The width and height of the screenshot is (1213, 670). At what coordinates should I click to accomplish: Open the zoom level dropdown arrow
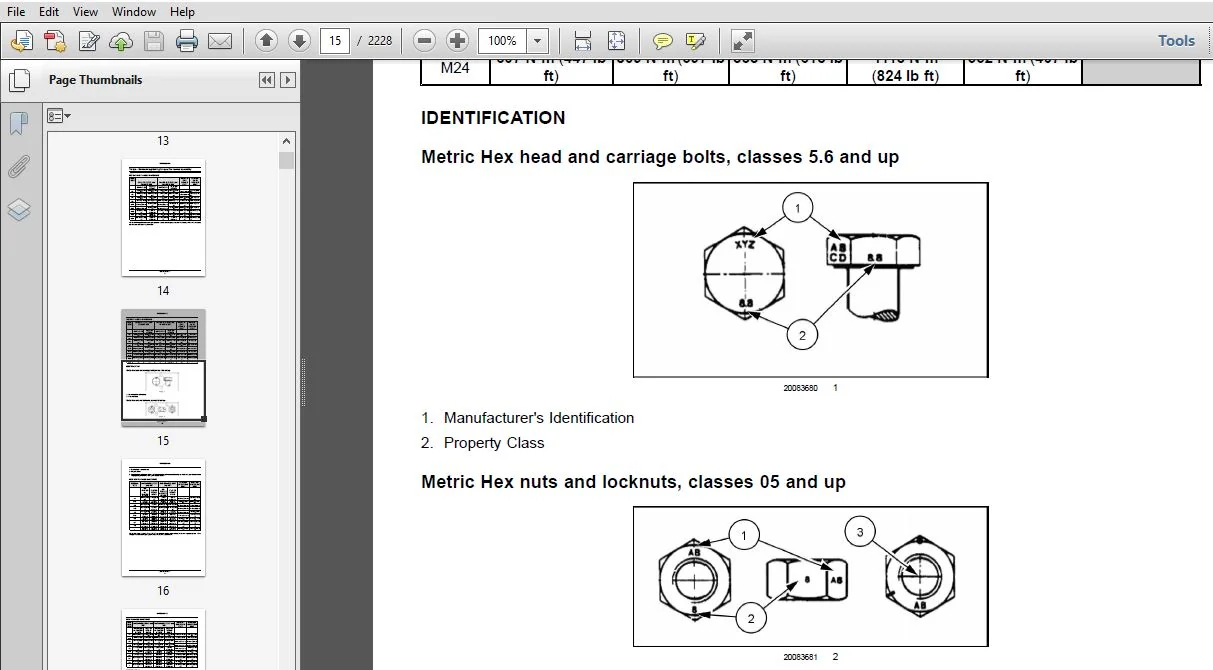point(538,41)
